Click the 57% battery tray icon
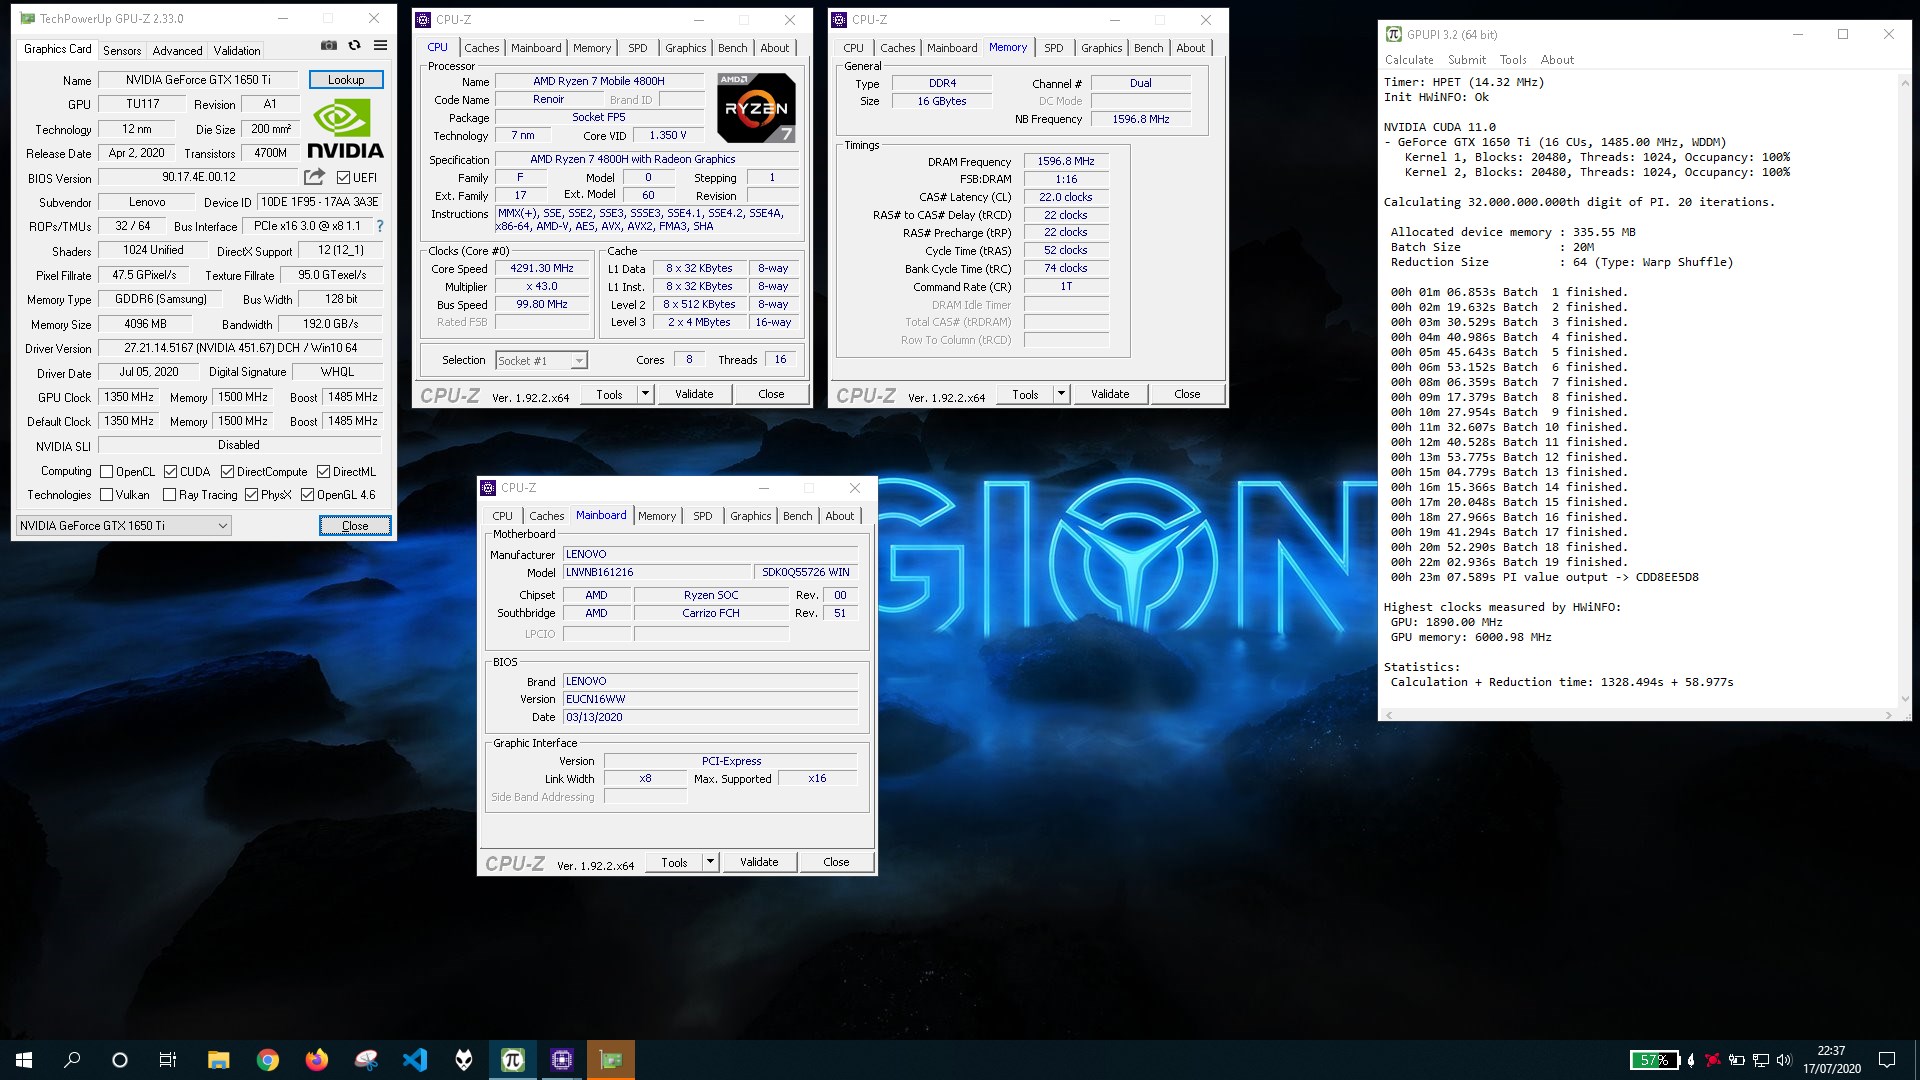 tap(1654, 1060)
